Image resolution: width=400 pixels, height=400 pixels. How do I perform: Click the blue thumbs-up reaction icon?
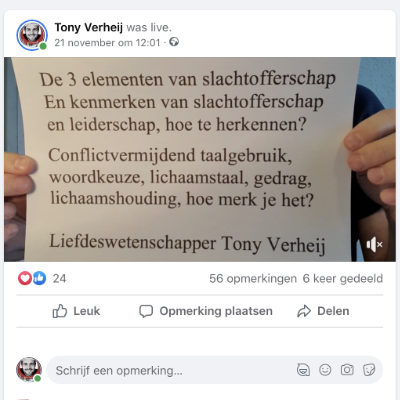coord(39,278)
